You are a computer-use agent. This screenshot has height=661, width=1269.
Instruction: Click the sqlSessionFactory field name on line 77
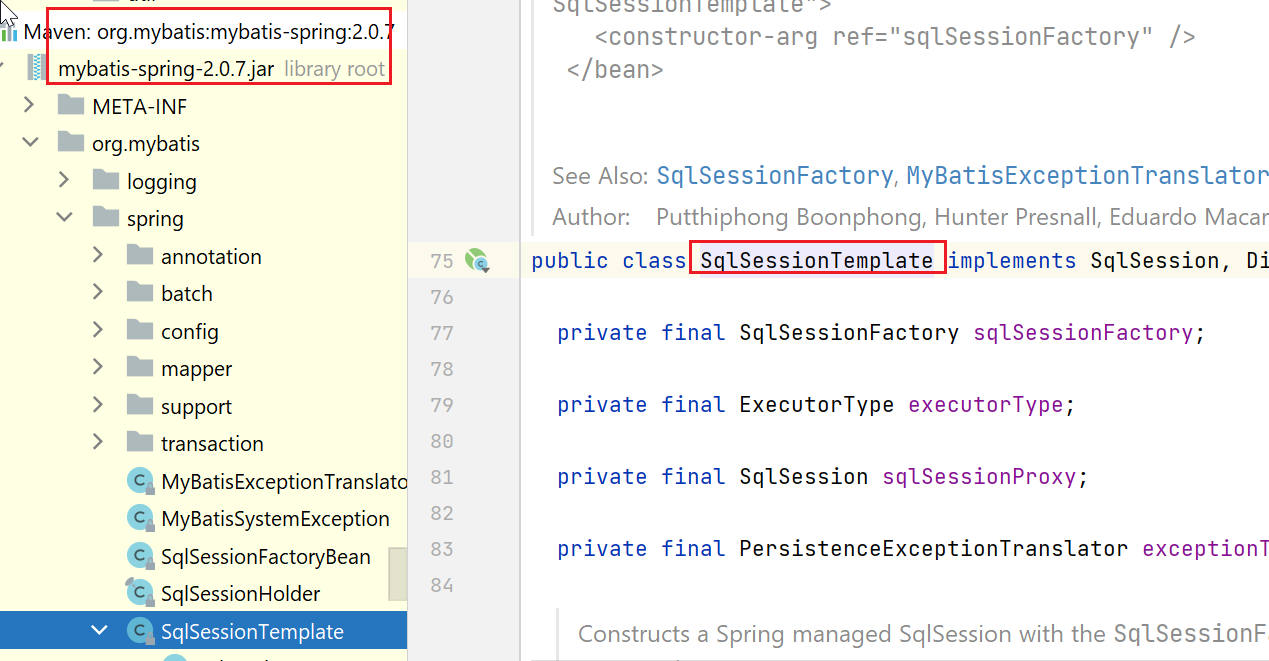point(1083,333)
